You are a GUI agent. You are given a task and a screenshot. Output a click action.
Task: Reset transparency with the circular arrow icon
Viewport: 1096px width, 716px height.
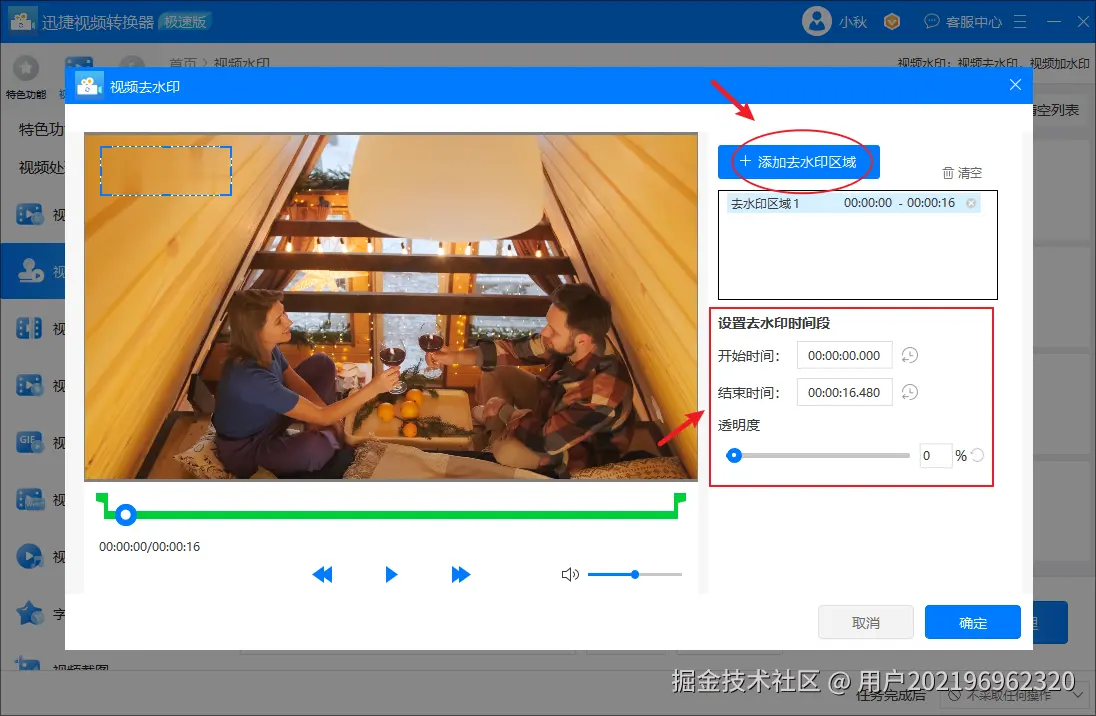[977, 455]
